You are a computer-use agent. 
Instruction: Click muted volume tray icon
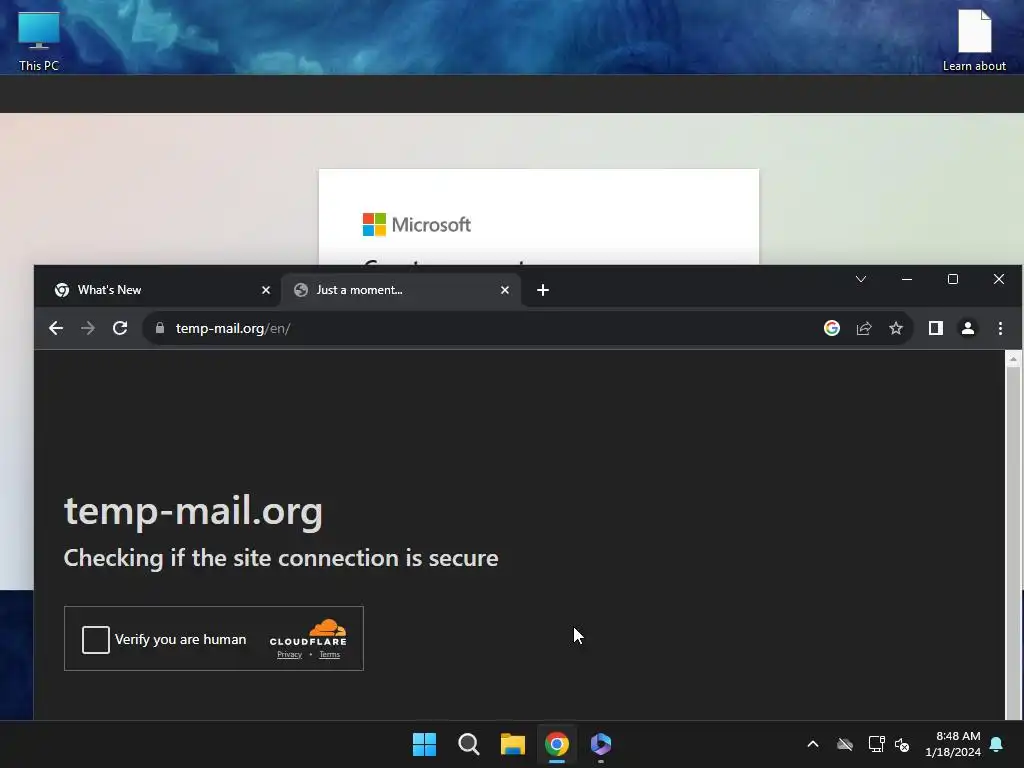[x=902, y=744]
